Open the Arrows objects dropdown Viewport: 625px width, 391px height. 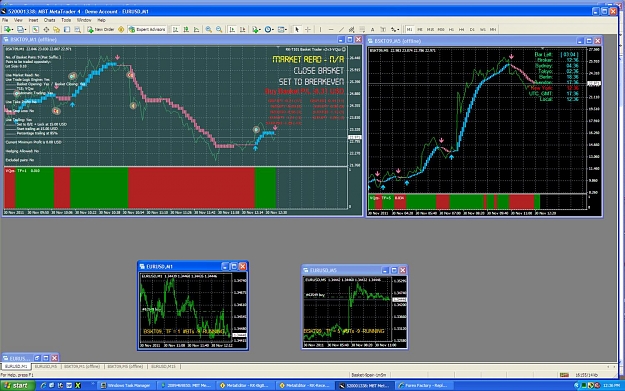395,29
